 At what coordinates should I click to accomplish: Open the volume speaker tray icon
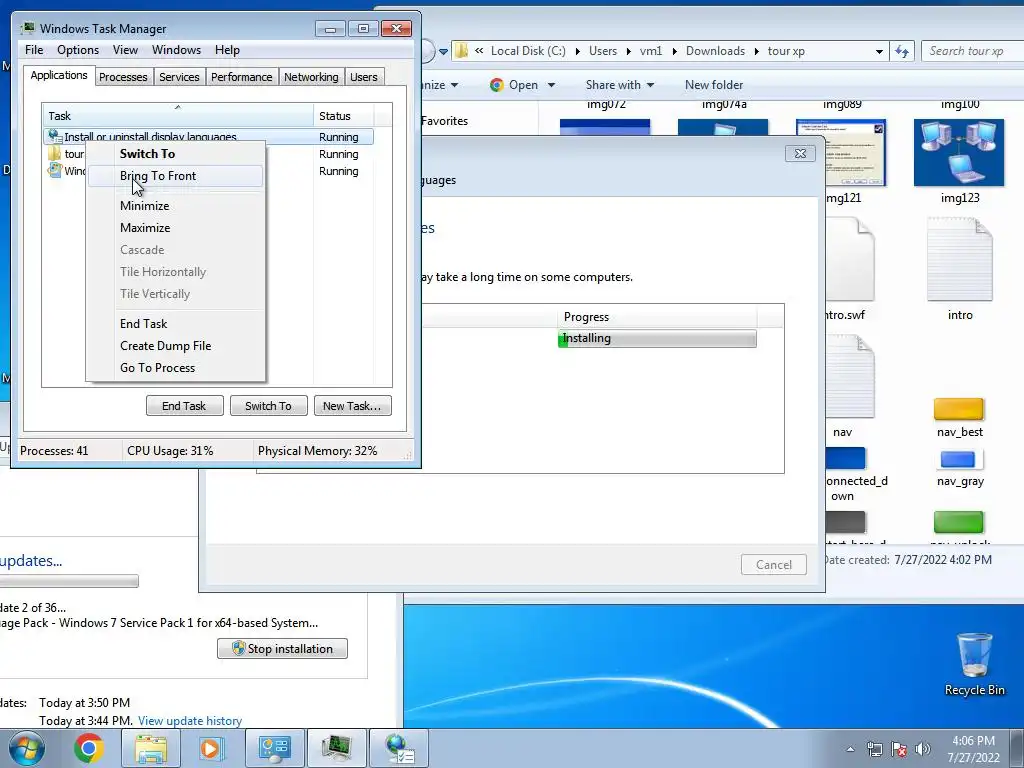pos(923,749)
